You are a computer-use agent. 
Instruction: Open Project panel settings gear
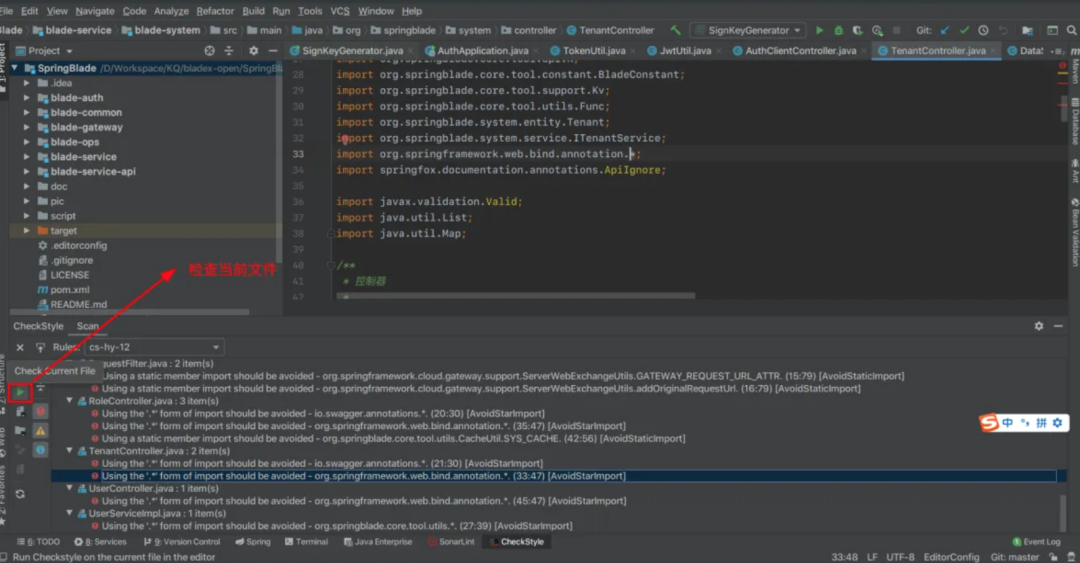click(x=253, y=51)
